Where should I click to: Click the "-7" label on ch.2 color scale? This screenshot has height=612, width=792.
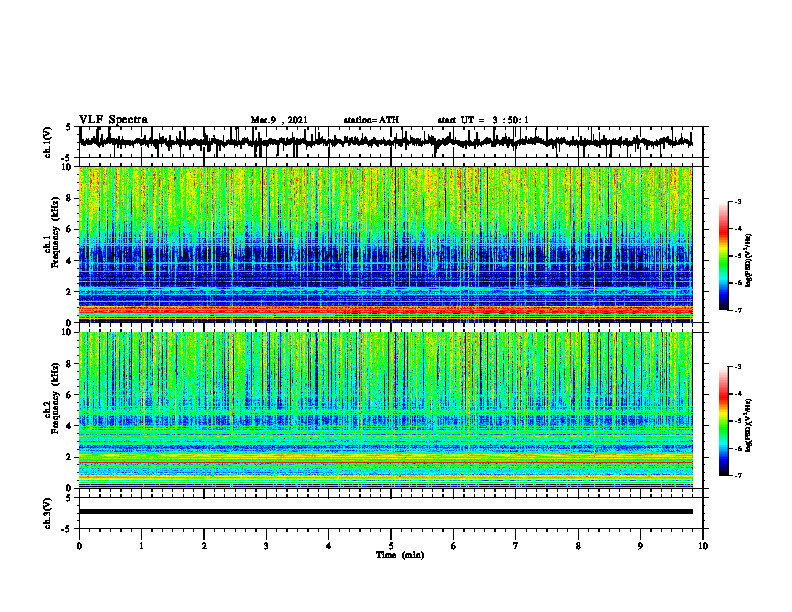738,475
